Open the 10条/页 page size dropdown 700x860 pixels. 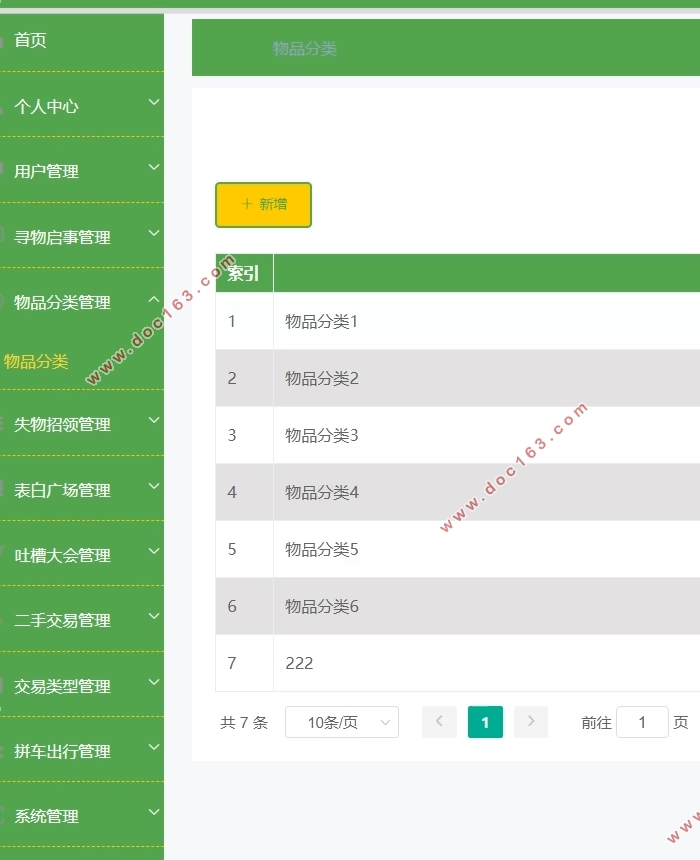[342, 722]
